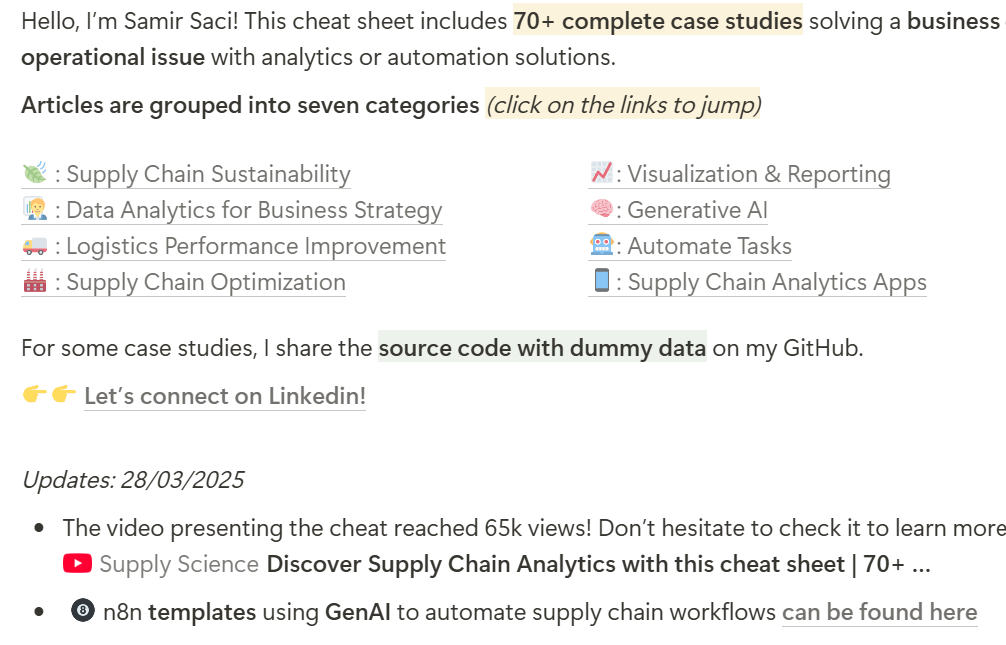
Task: Click the phone emoji beside Supply Chain Analytics Apps
Action: 601,282
